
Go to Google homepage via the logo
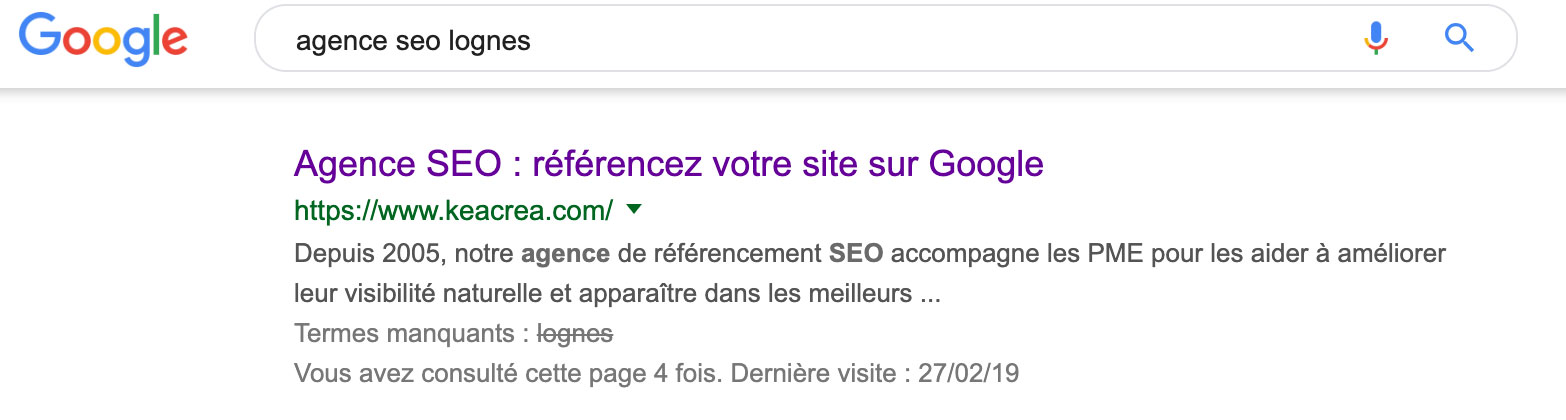click(x=103, y=41)
